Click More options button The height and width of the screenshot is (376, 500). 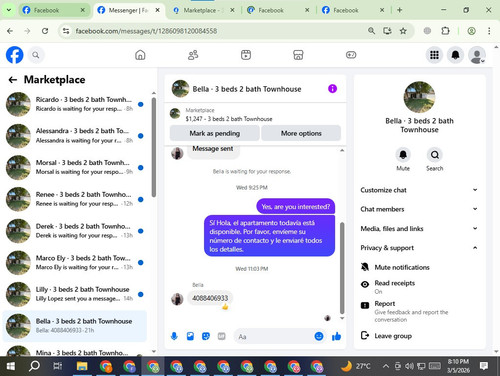coord(301,133)
